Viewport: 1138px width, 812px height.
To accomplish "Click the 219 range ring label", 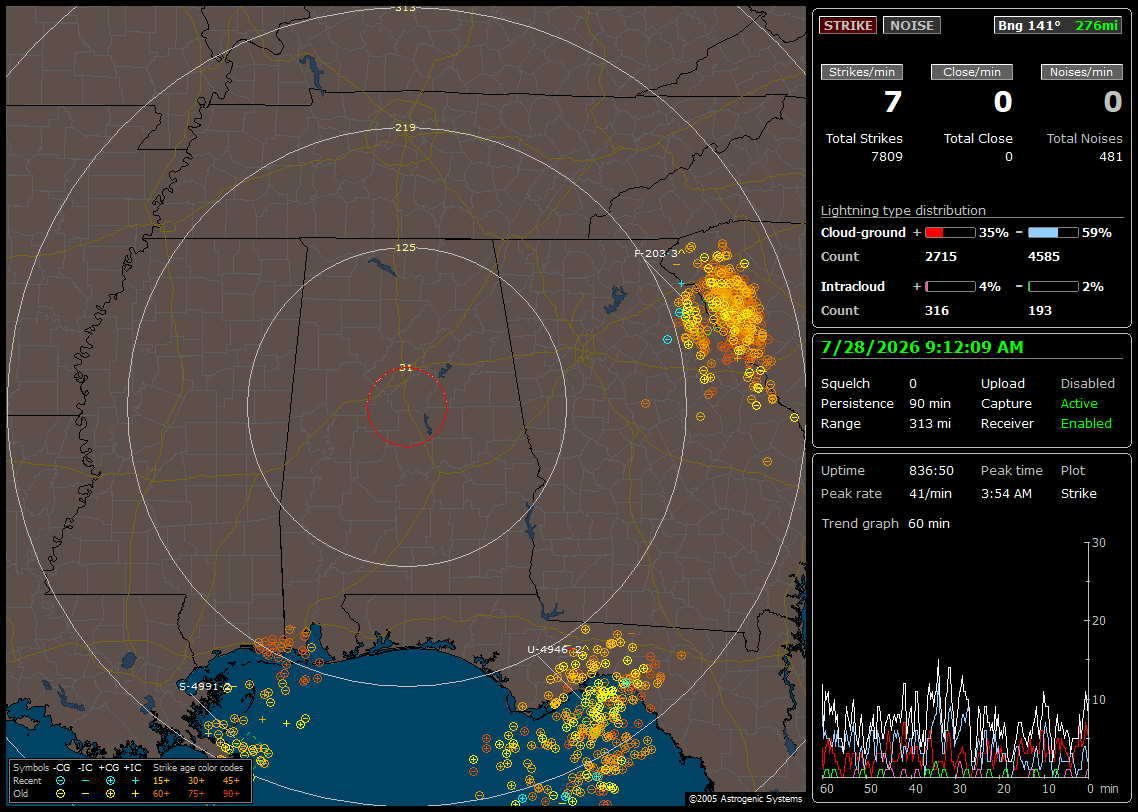I will (406, 127).
